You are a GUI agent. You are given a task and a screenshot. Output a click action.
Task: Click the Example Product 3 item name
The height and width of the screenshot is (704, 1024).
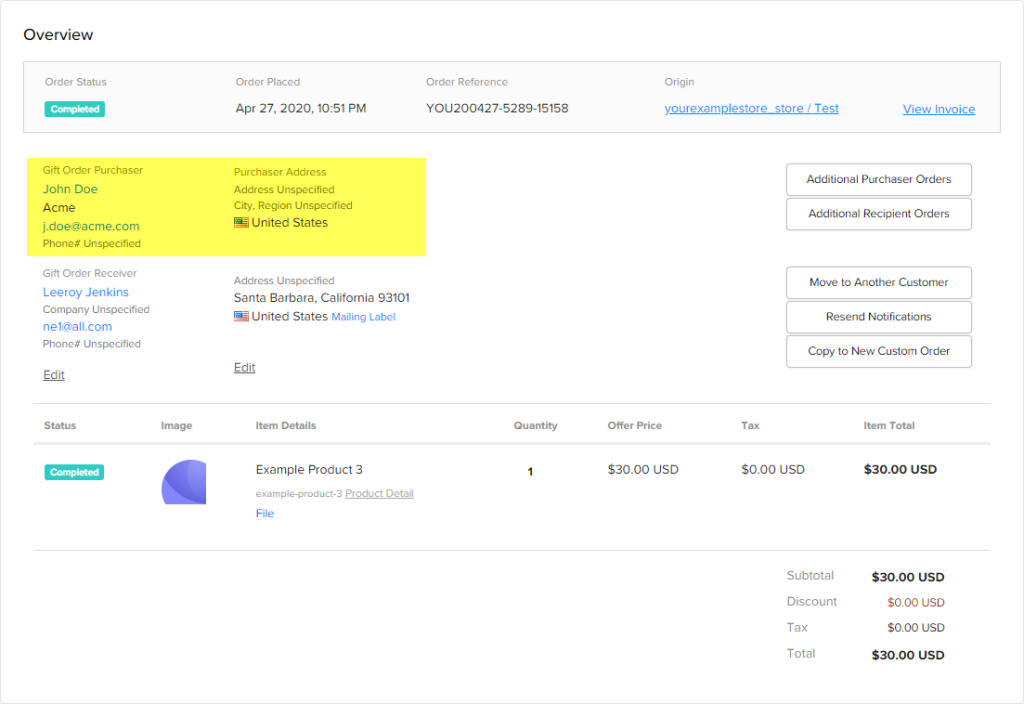(309, 470)
